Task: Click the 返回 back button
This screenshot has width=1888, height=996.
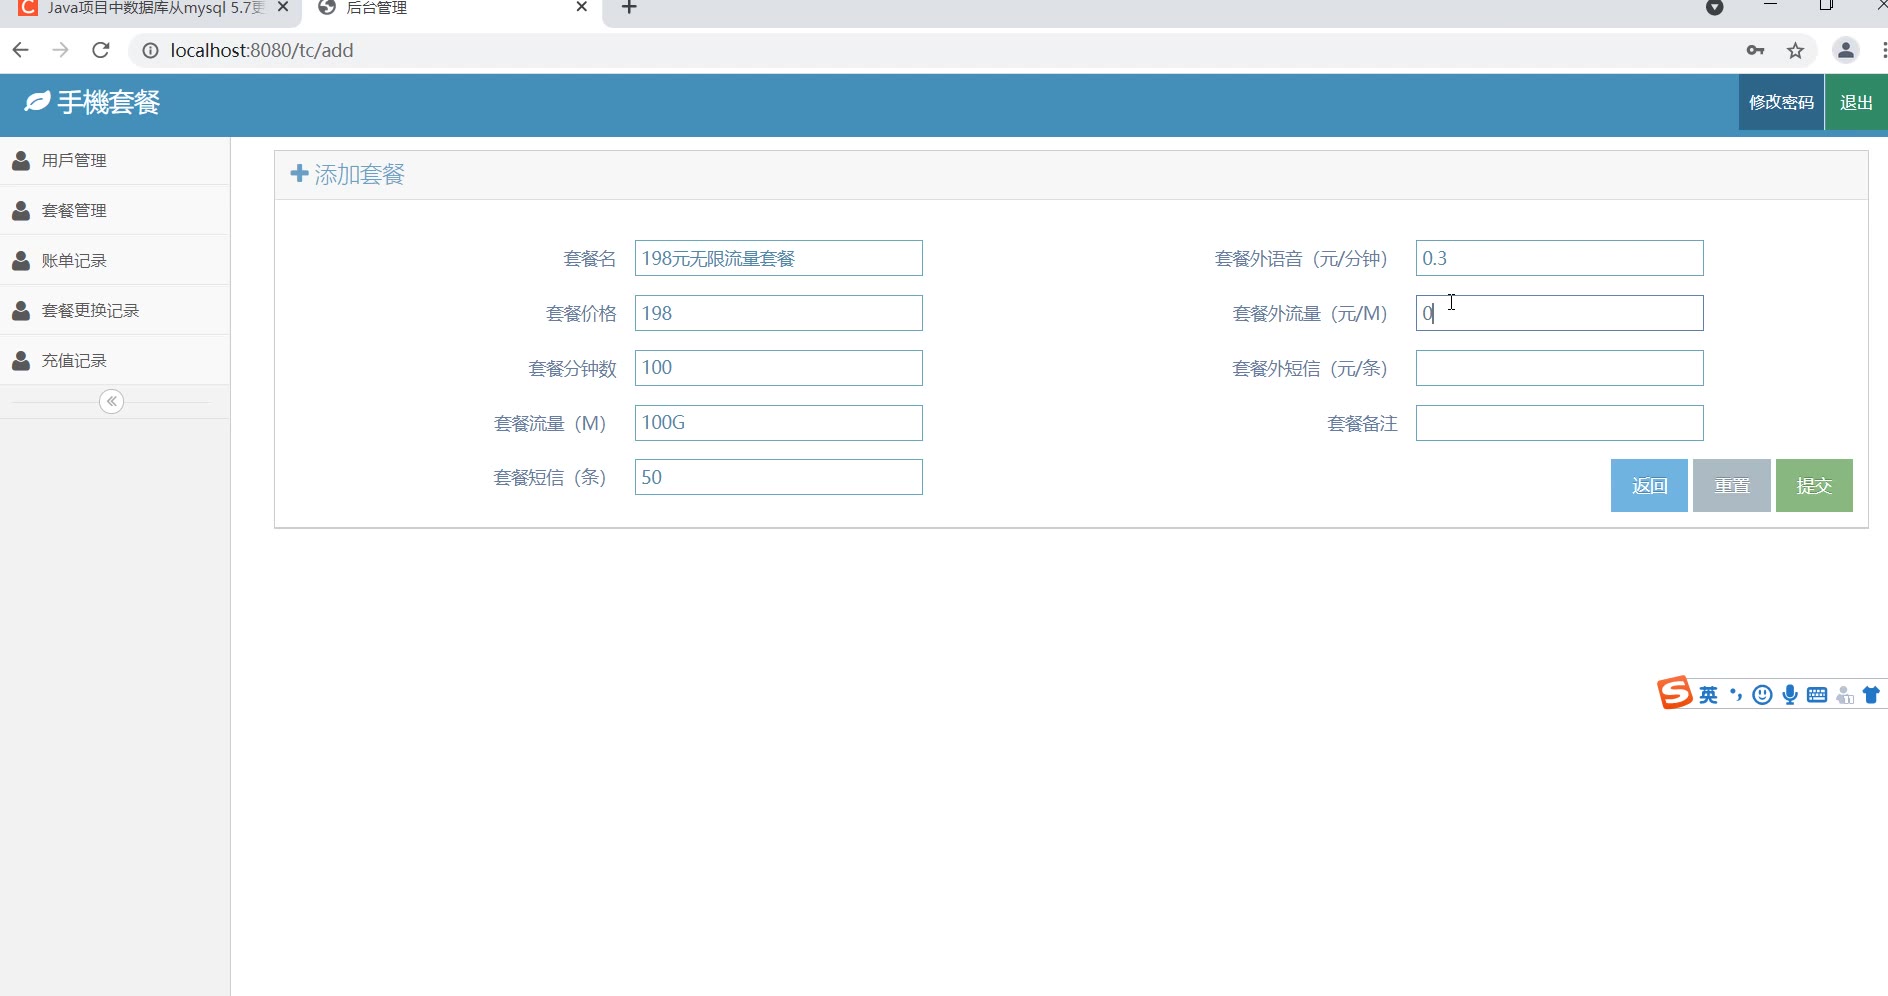Action: pyautogui.click(x=1649, y=485)
